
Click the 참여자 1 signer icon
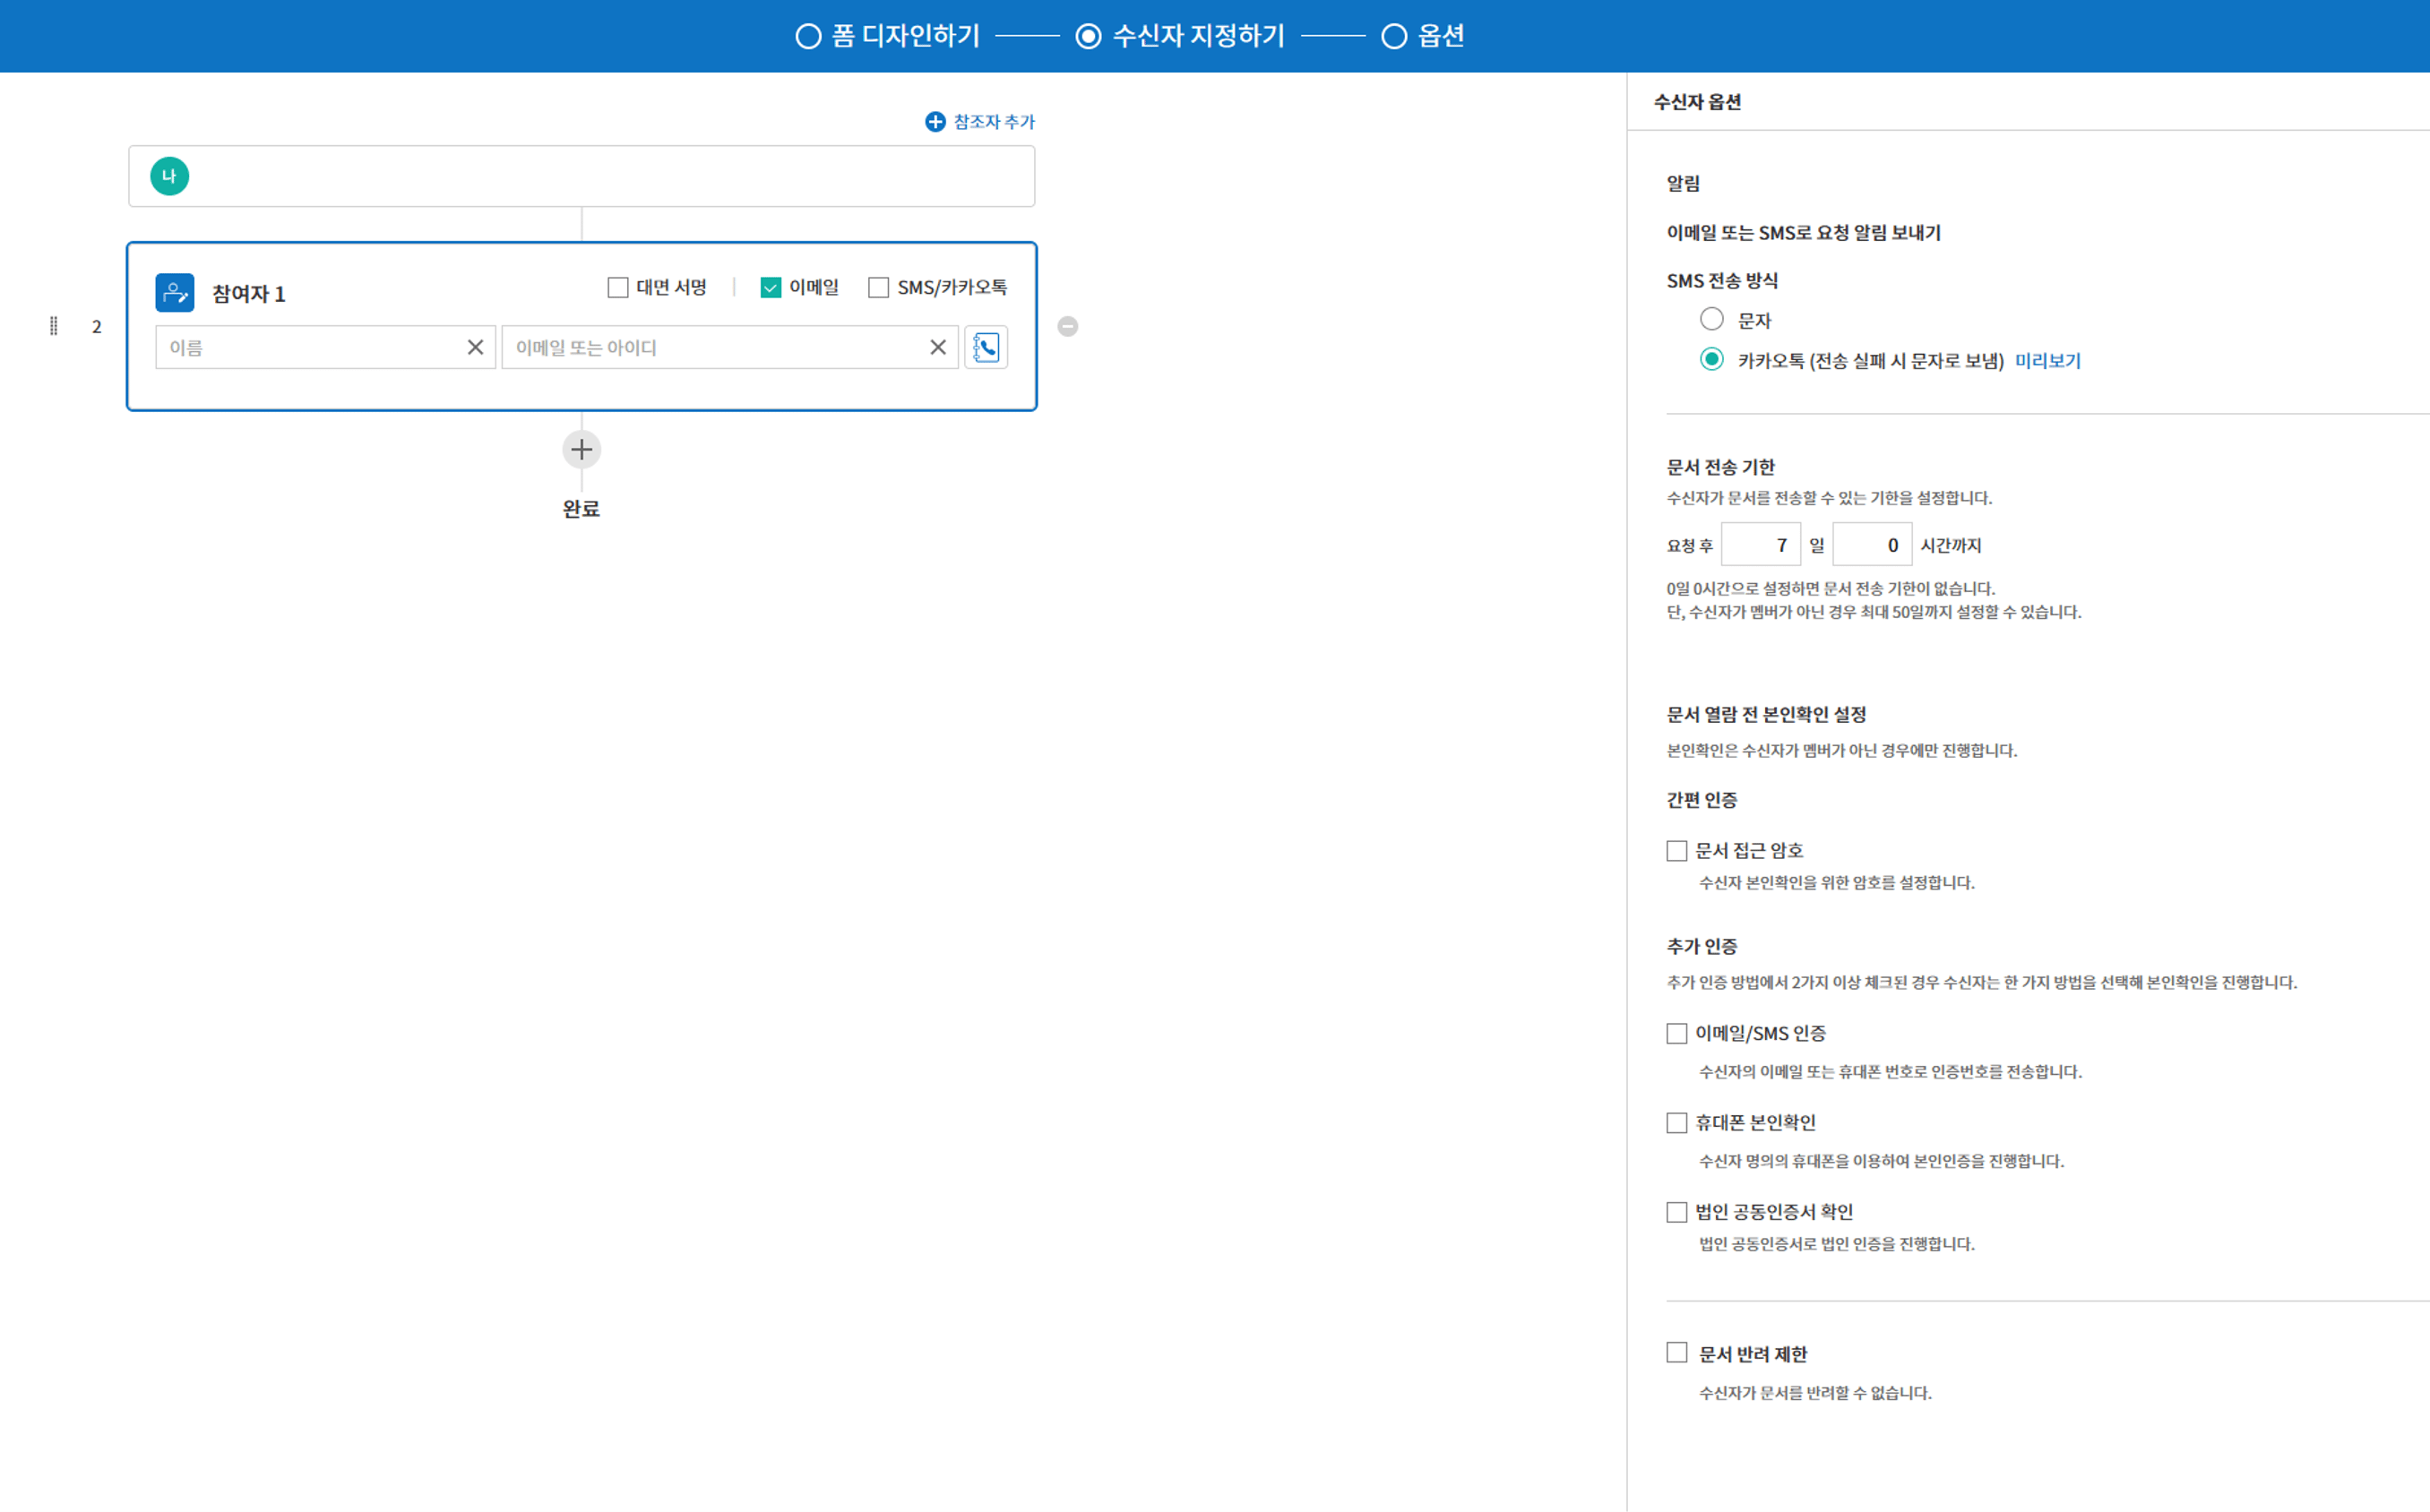175,293
